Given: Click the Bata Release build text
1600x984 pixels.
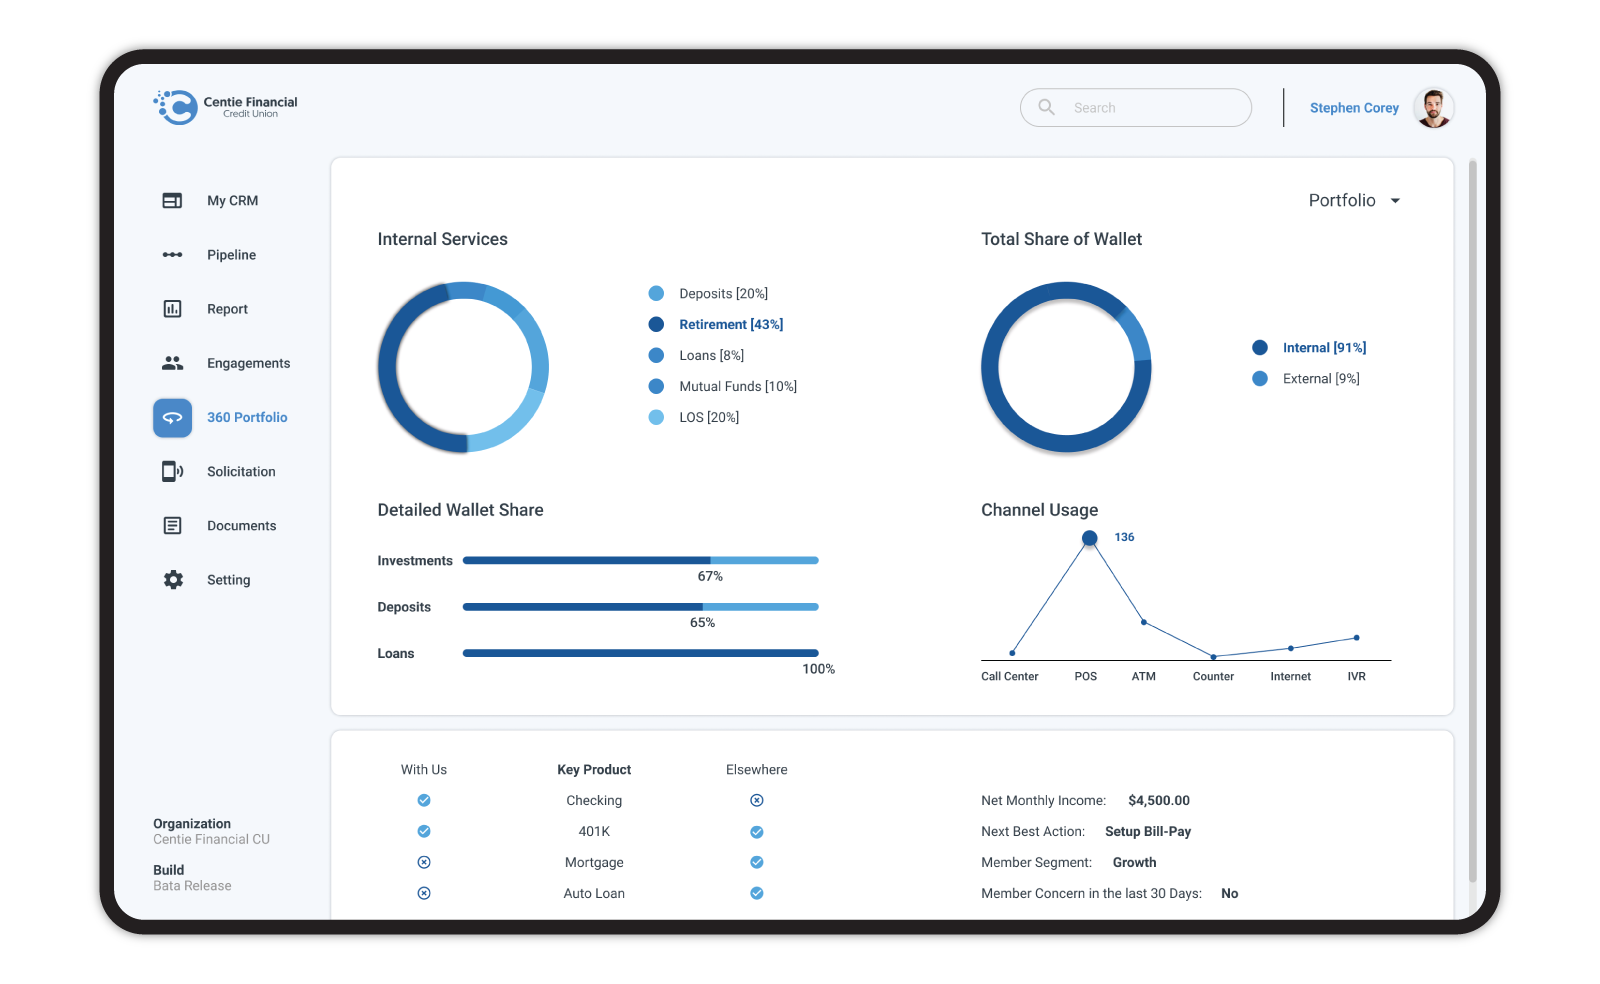Looking at the screenshot, I should [x=192, y=886].
